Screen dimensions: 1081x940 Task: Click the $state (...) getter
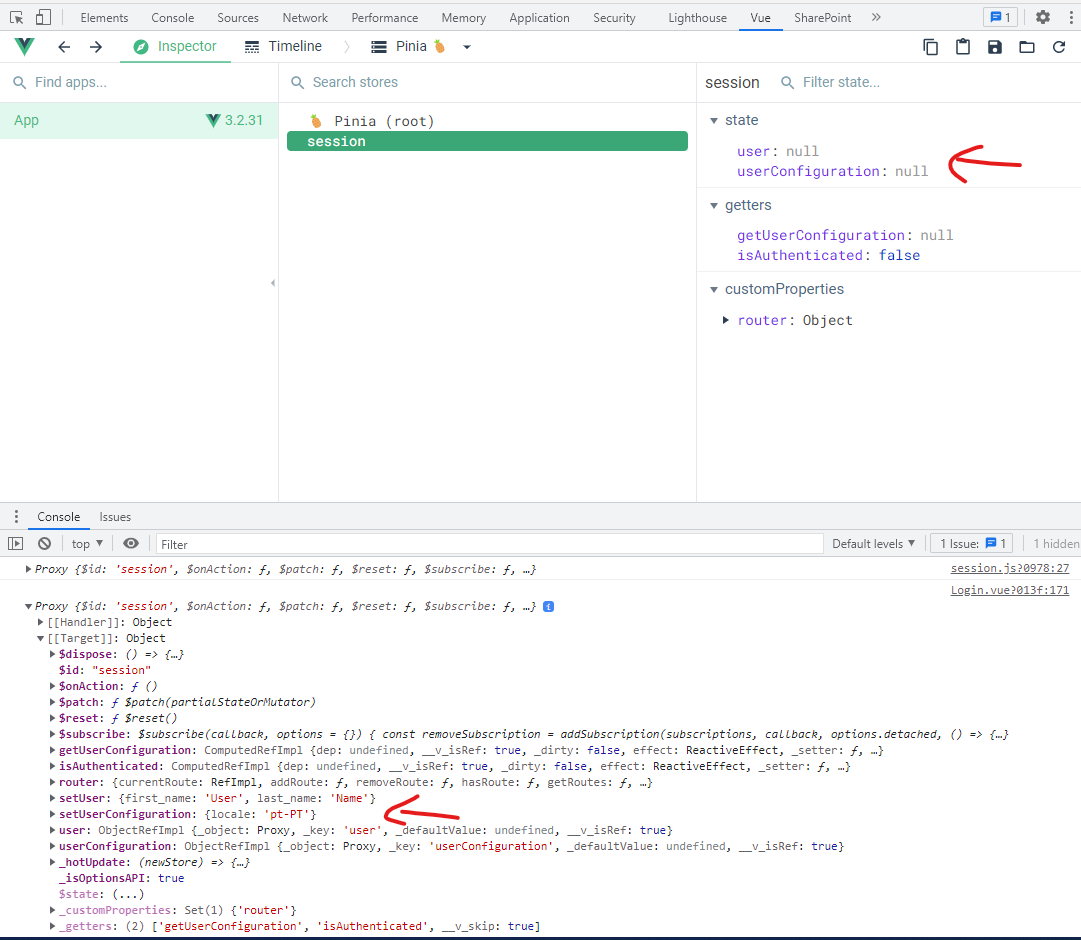(101, 894)
